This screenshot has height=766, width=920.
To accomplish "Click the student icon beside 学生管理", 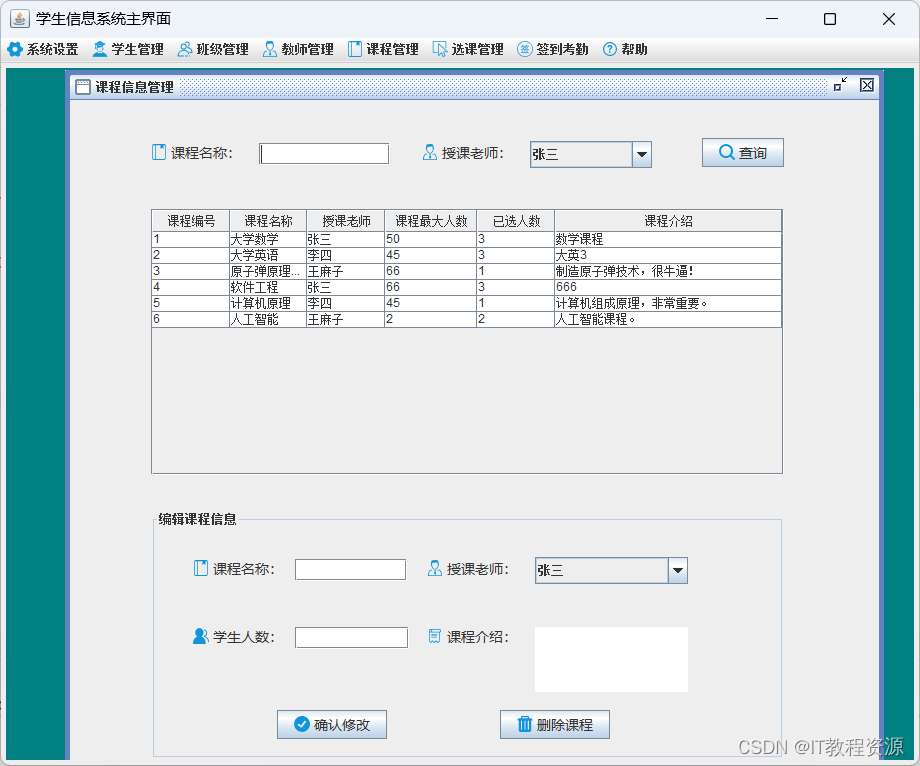I will pyautogui.click(x=100, y=49).
